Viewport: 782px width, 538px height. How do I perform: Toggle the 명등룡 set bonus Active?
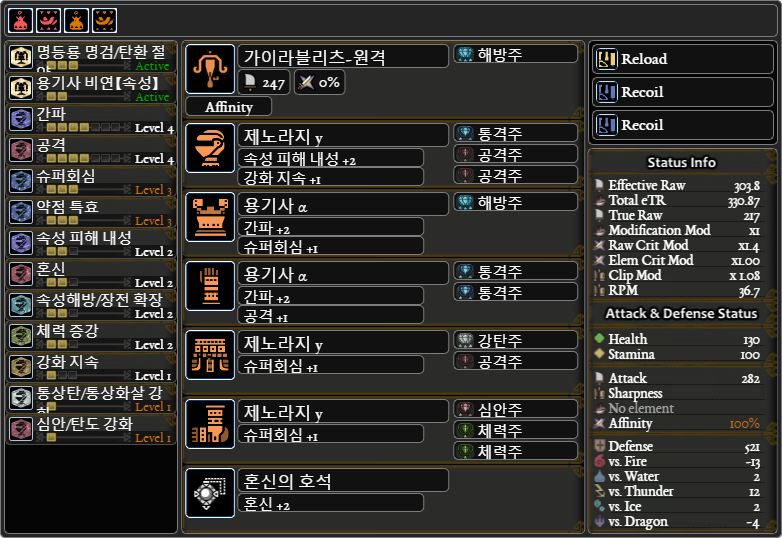click(152, 66)
